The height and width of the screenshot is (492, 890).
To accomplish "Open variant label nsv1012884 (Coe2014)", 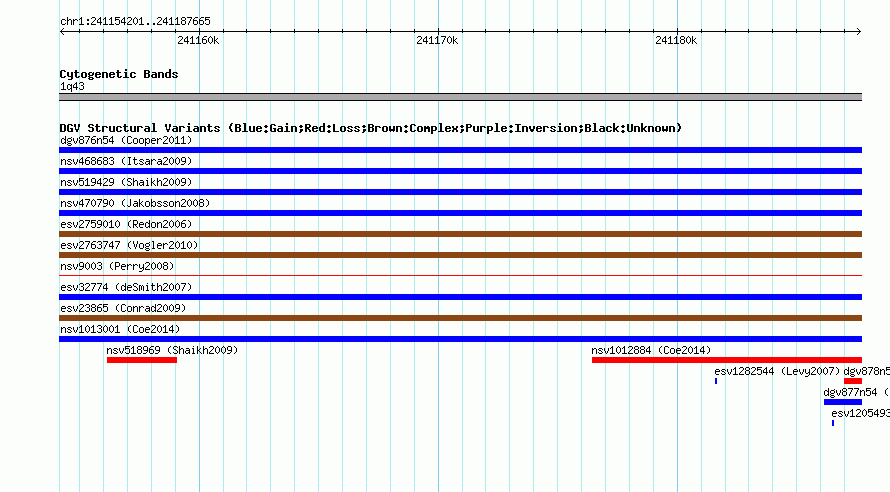I will point(651,350).
